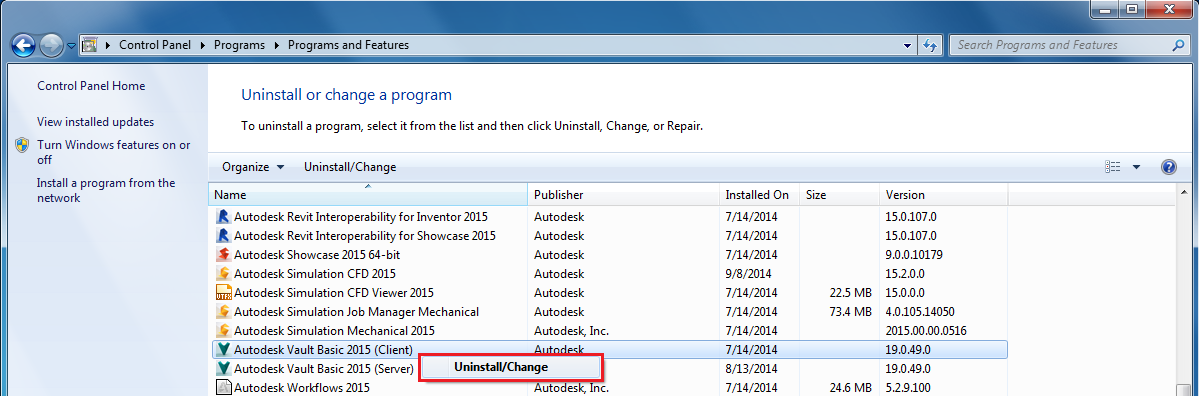This screenshot has height=396, width=1199.
Task: Sort by the Version column header
Action: [x=944, y=195]
